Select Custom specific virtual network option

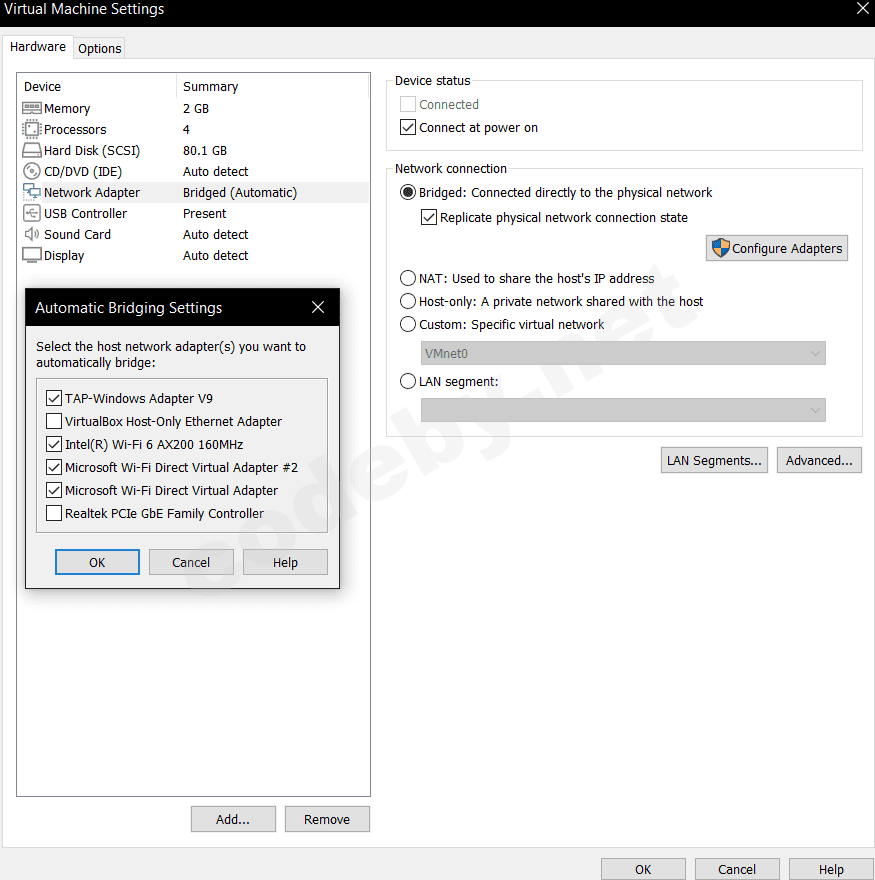tap(408, 324)
